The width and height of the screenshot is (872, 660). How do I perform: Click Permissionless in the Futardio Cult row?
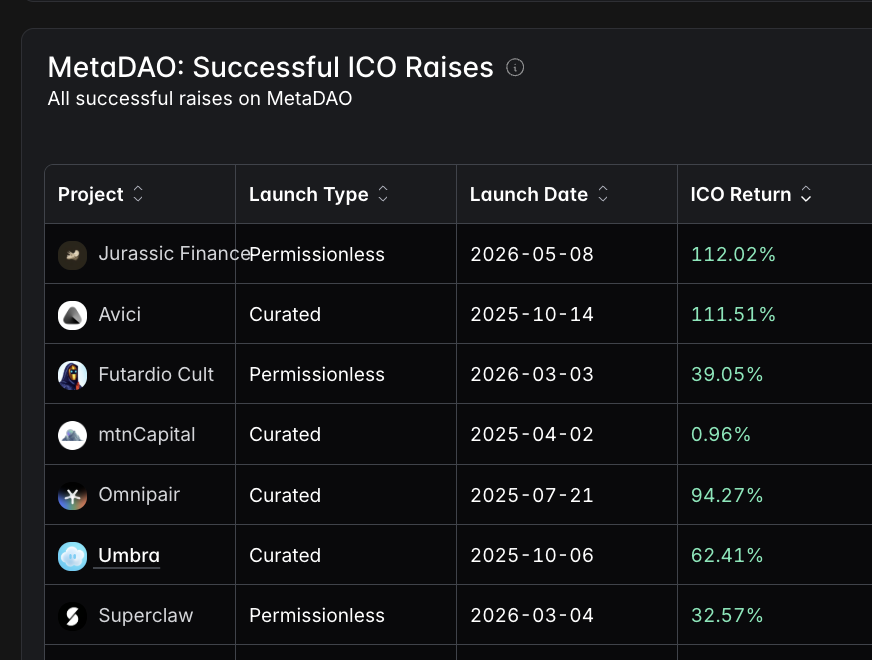pos(317,374)
